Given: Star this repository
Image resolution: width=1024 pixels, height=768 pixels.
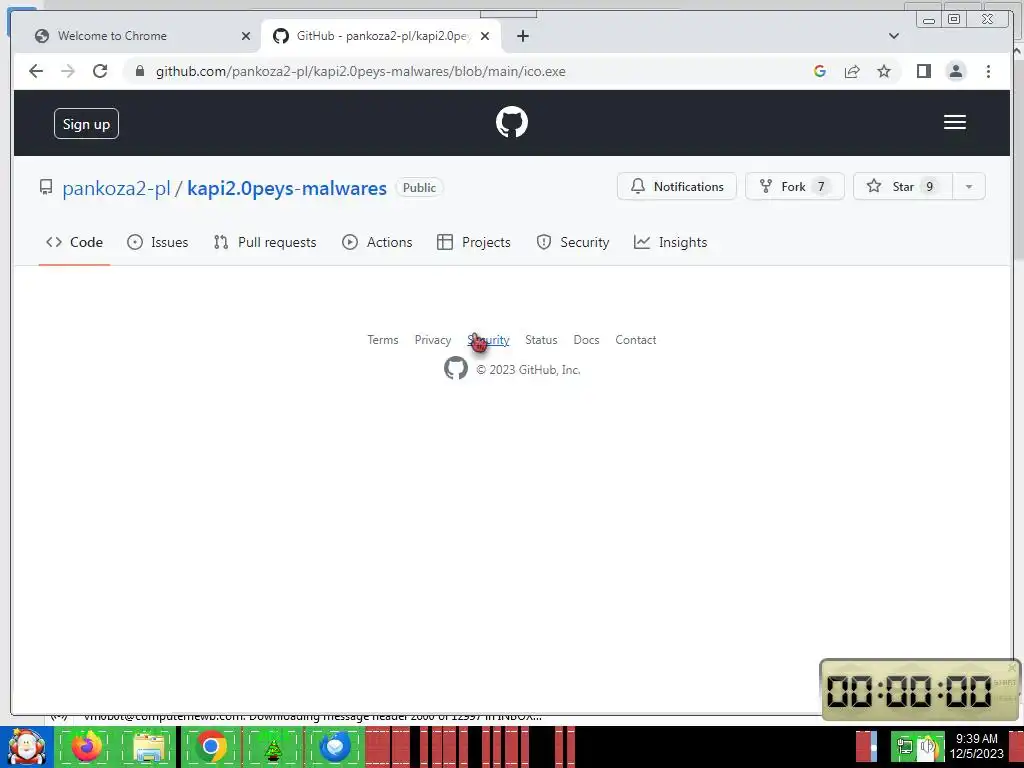Looking at the screenshot, I should point(903,186).
